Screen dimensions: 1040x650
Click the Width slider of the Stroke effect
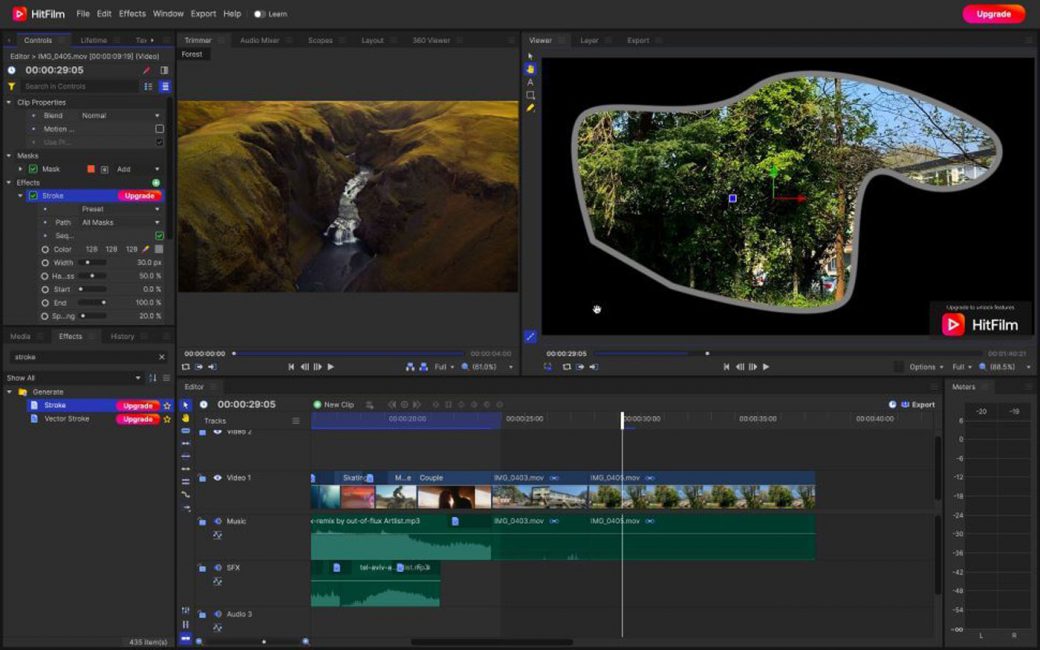tap(89, 262)
